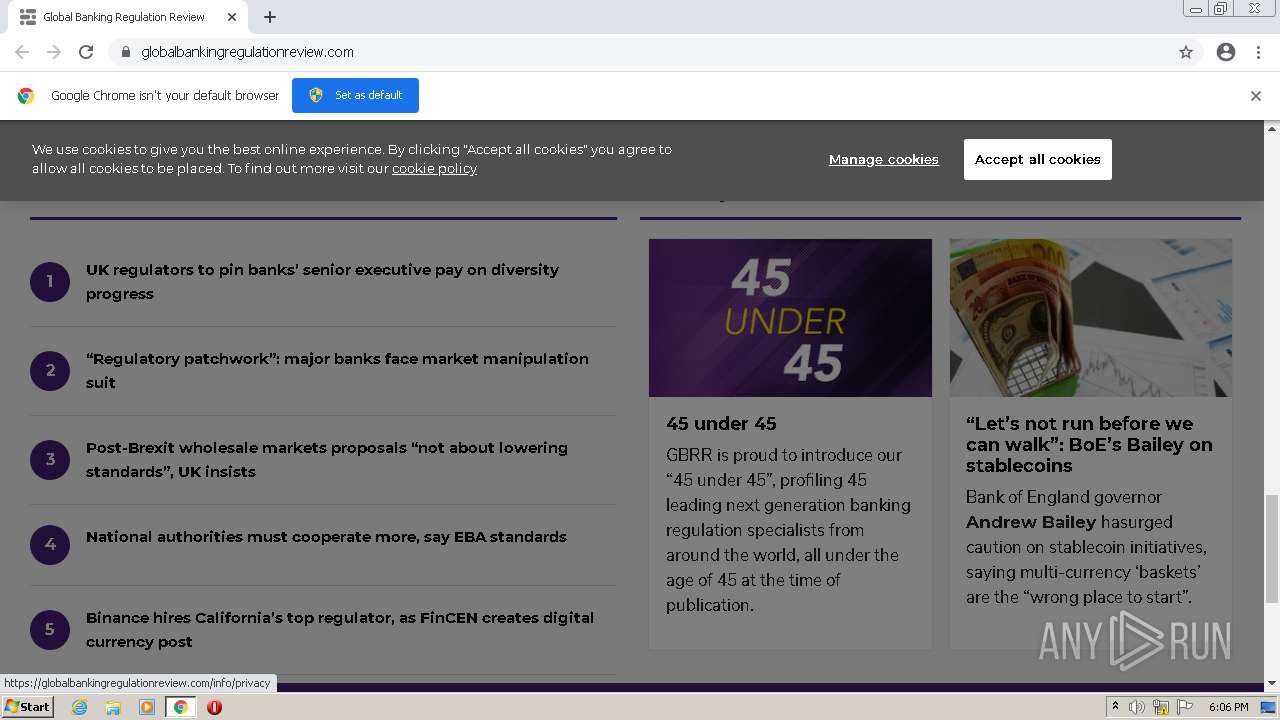
Task: Reload the page with refresh icon
Action: pos(86,52)
